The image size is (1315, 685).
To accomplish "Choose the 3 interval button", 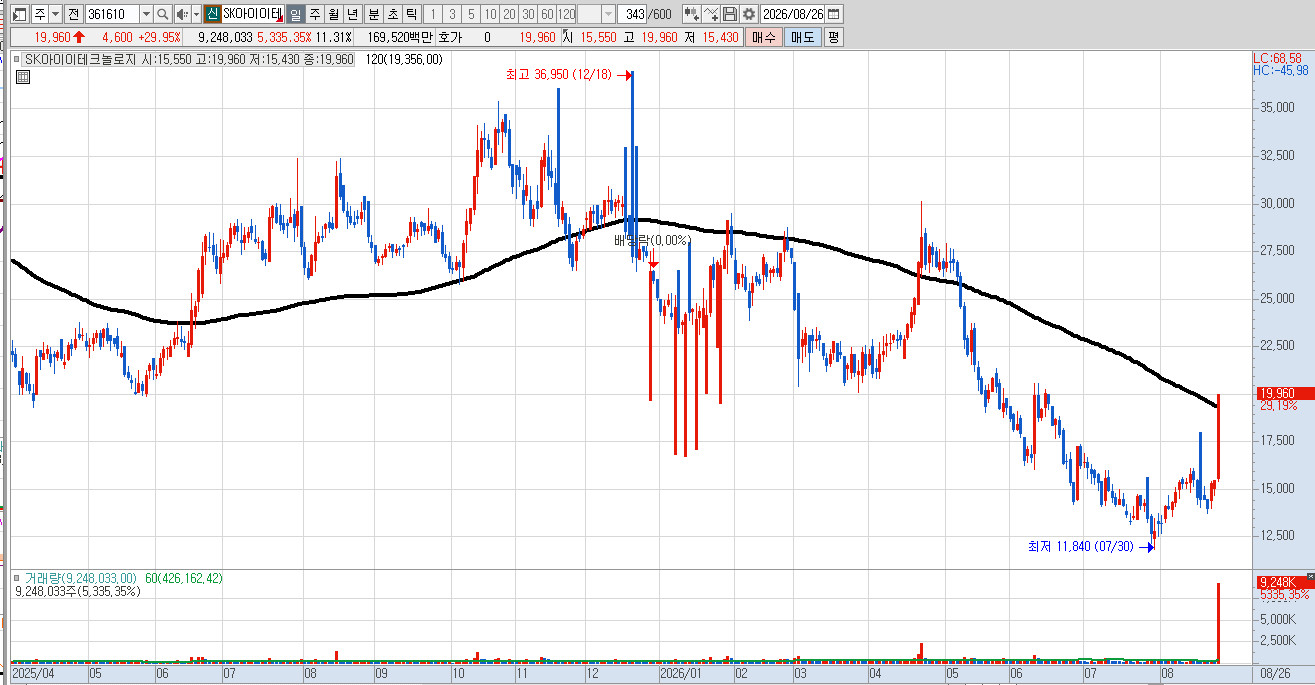I will click(x=452, y=14).
